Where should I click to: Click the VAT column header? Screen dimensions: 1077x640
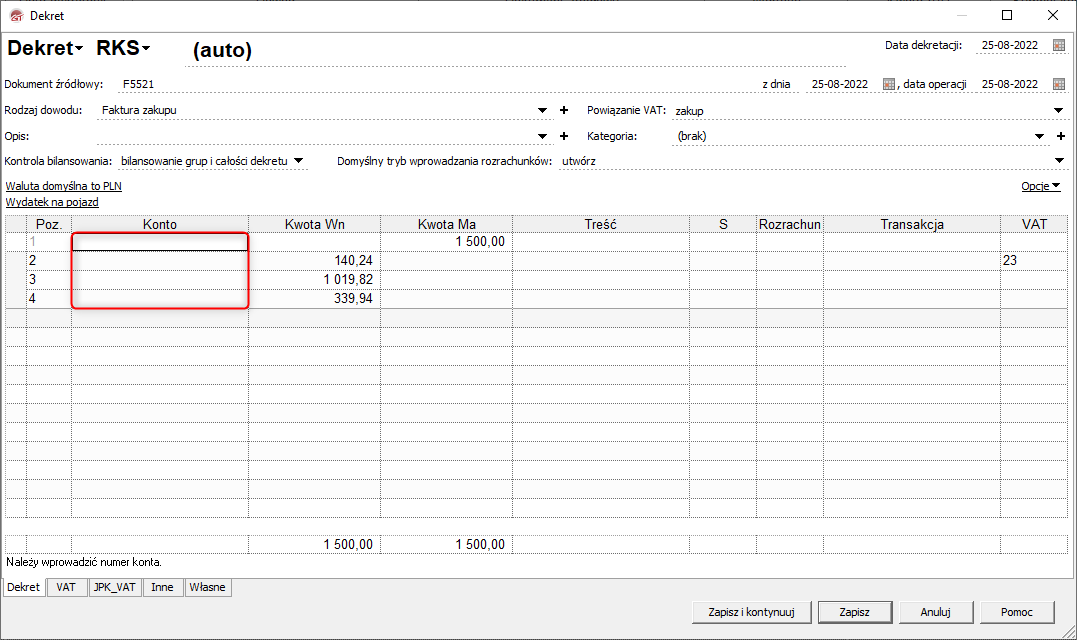(1034, 225)
